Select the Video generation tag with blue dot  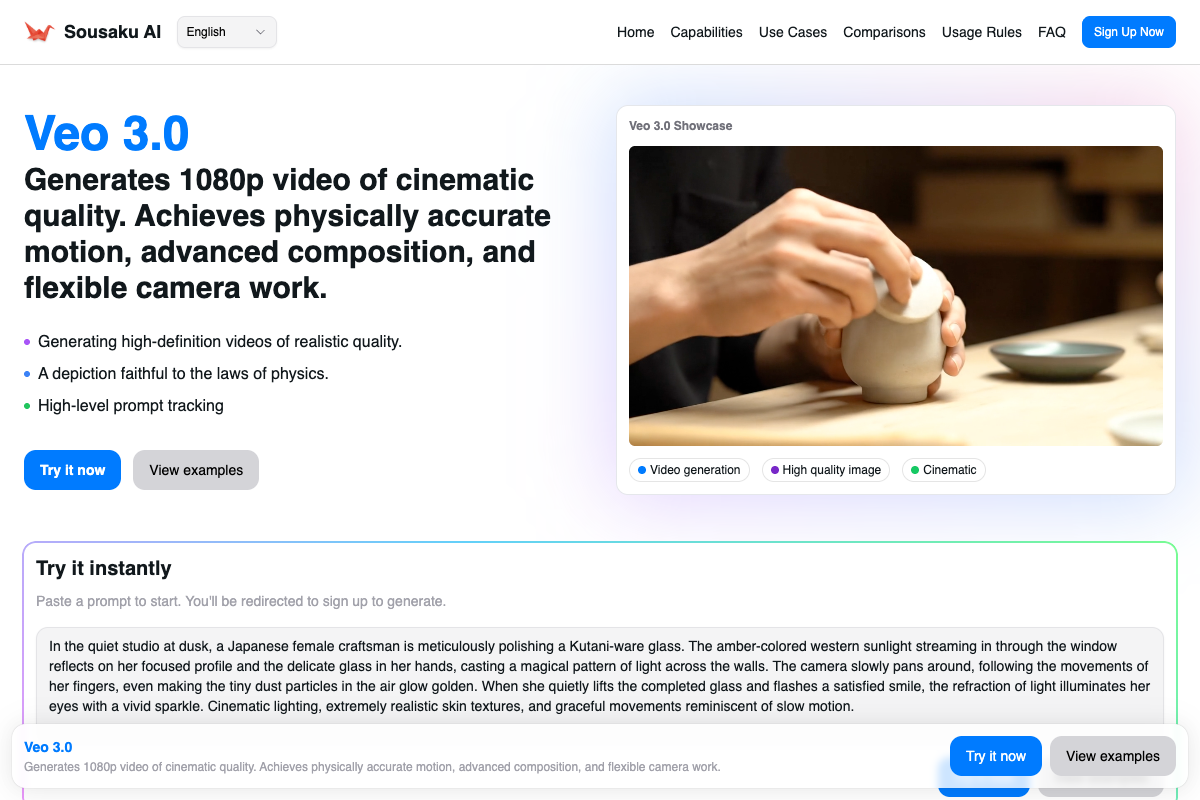pyautogui.click(x=689, y=470)
